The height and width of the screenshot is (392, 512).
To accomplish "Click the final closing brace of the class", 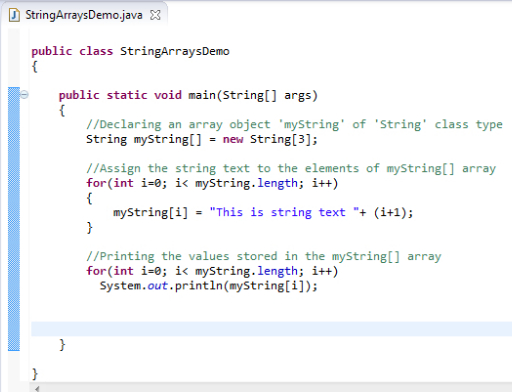I will pos(35,374).
